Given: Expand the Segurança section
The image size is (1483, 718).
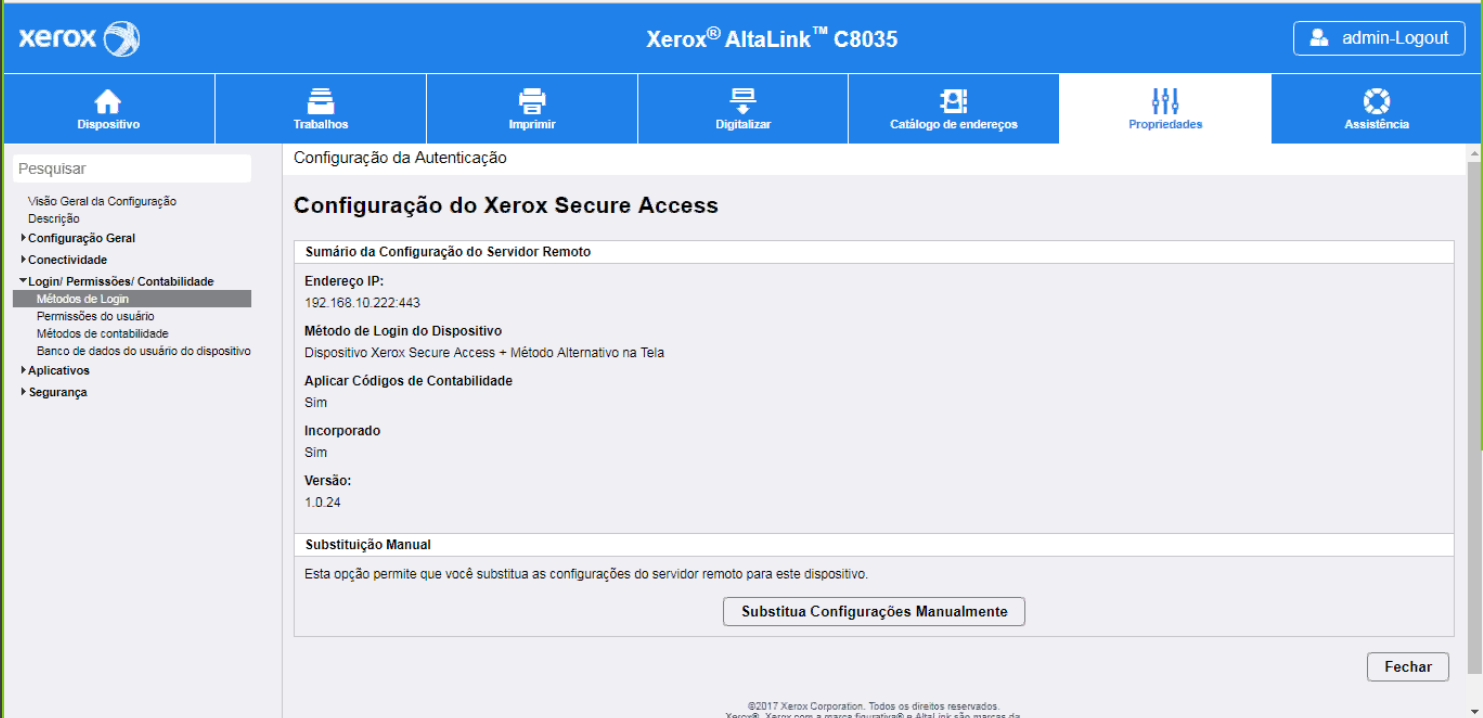Looking at the screenshot, I should (x=57, y=393).
